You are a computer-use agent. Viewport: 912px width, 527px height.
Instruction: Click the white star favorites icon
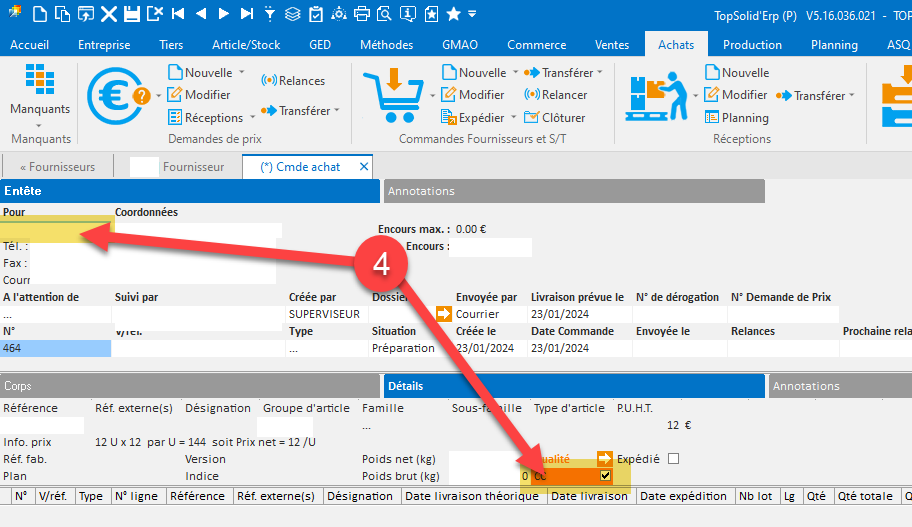click(x=454, y=13)
